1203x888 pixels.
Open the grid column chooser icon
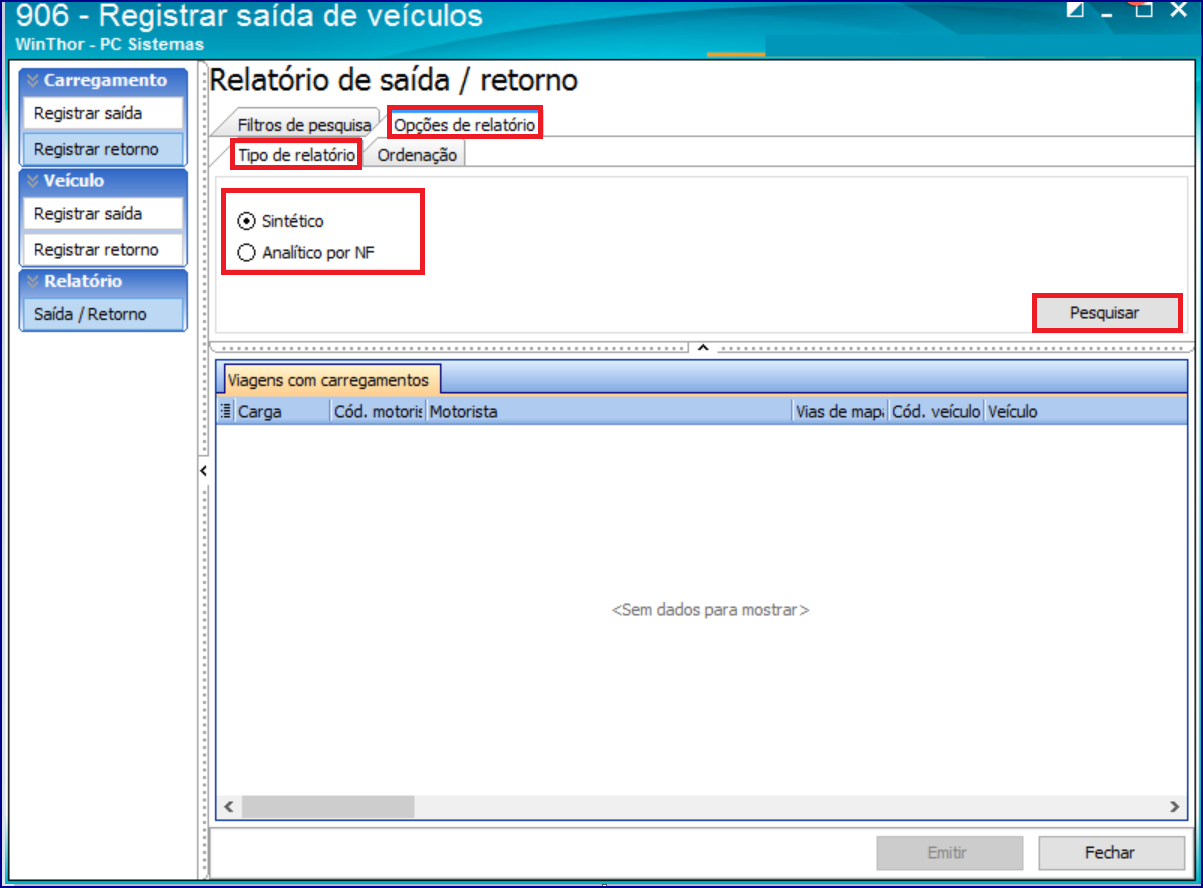tap(225, 411)
